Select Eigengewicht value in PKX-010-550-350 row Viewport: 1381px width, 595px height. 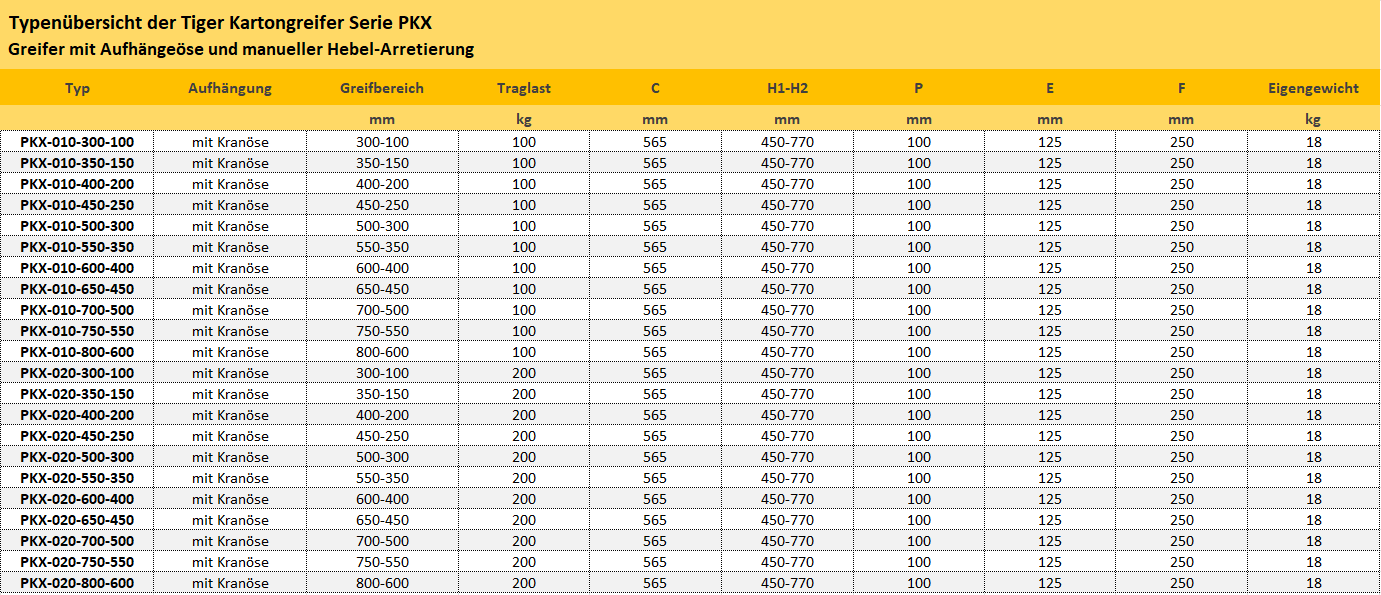coord(1313,247)
